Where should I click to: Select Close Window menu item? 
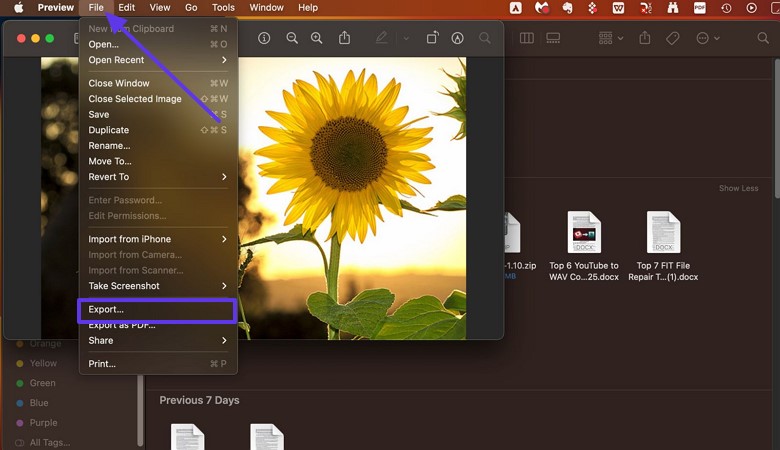point(158,83)
